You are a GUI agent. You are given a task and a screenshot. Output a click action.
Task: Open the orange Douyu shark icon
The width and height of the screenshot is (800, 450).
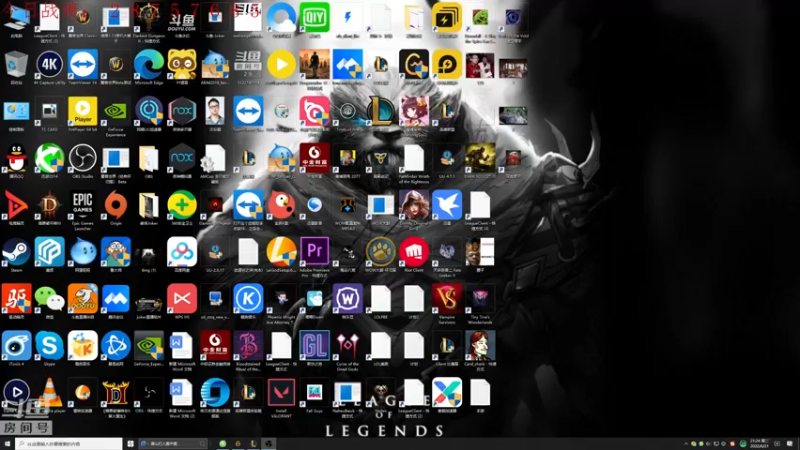[83, 299]
